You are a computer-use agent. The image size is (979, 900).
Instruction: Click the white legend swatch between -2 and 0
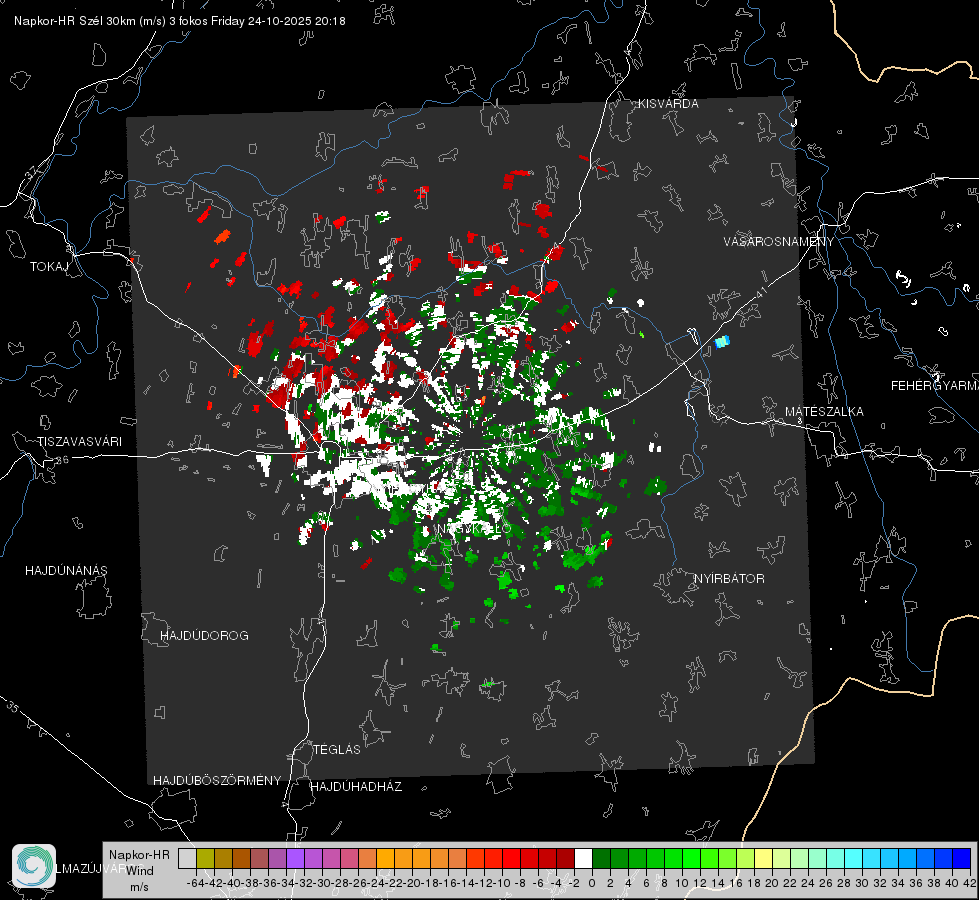click(x=583, y=858)
